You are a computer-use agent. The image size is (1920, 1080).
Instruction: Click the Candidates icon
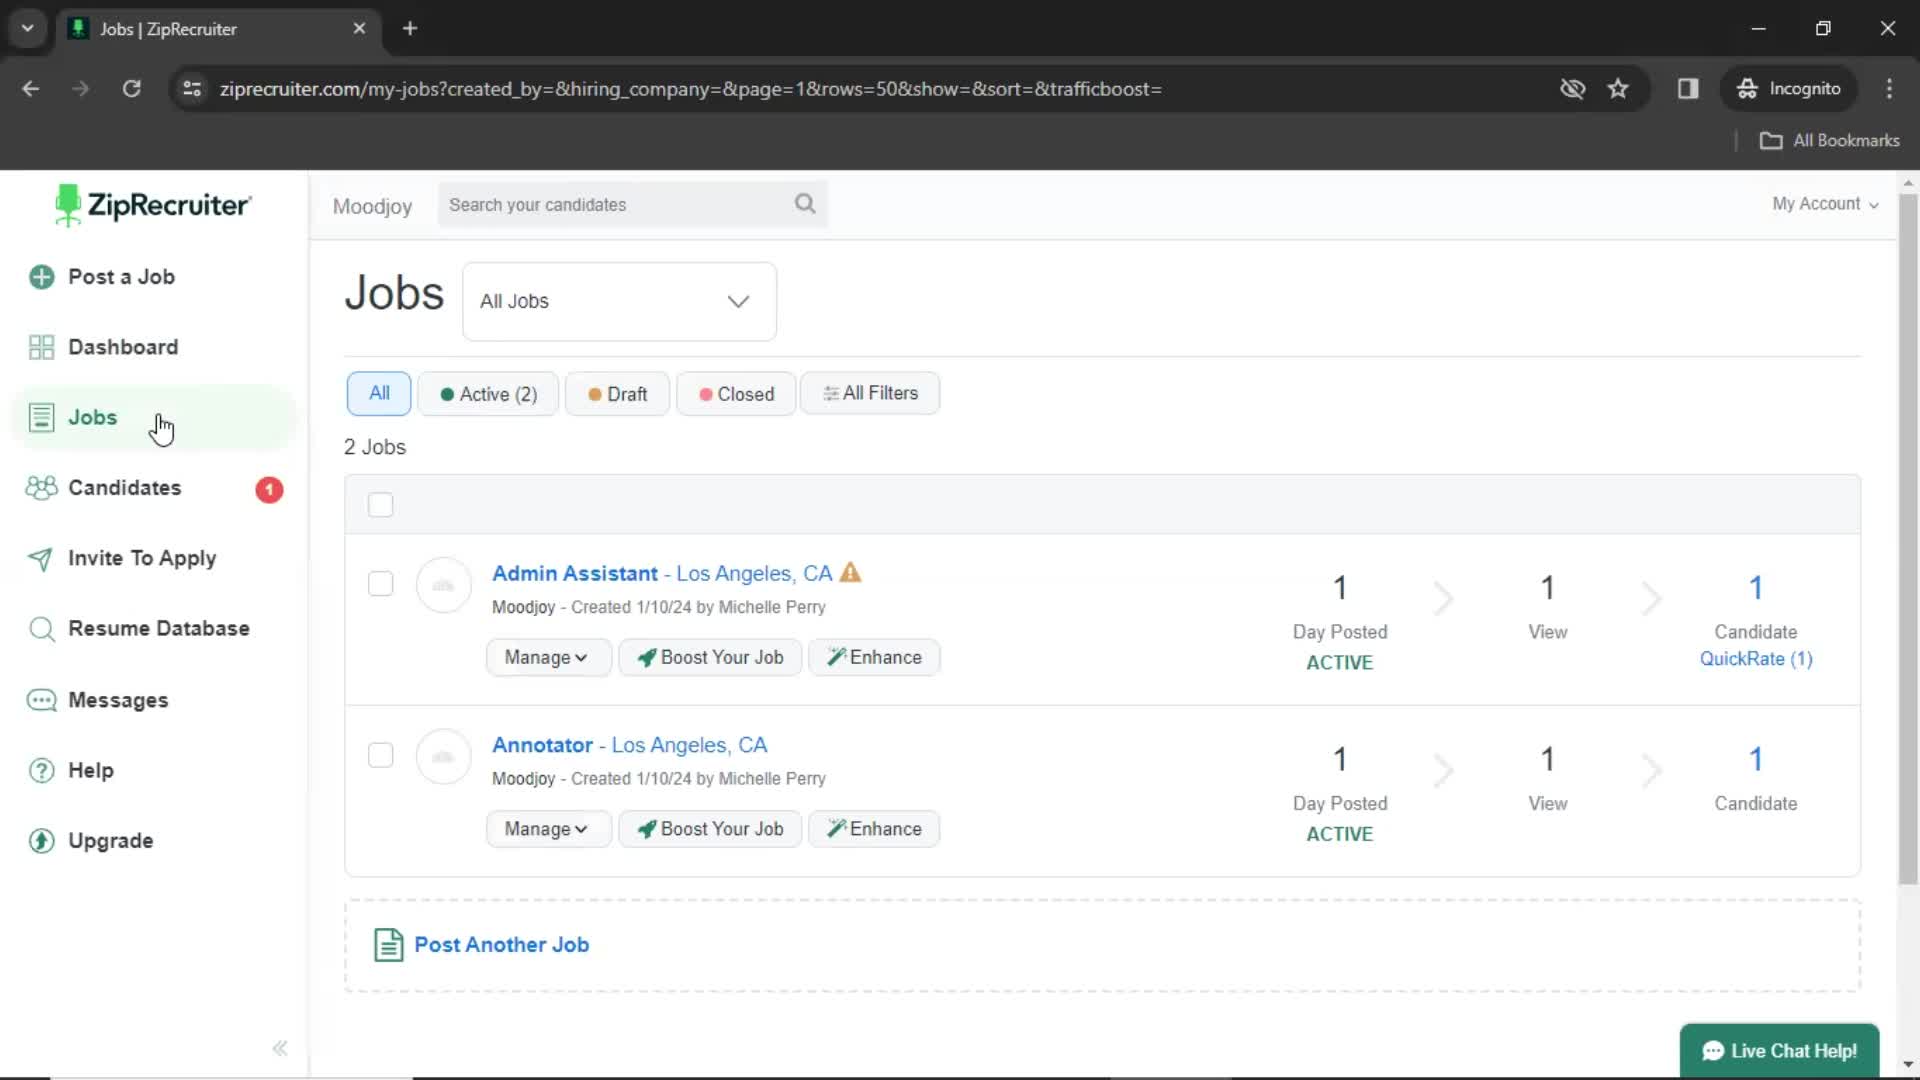[x=40, y=488]
